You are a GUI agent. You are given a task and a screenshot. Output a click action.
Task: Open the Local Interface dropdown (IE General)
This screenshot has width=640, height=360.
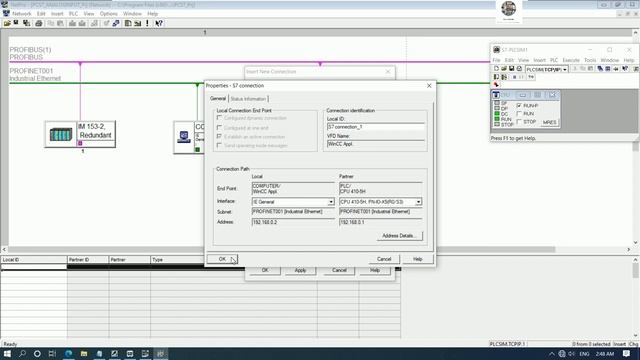point(331,202)
